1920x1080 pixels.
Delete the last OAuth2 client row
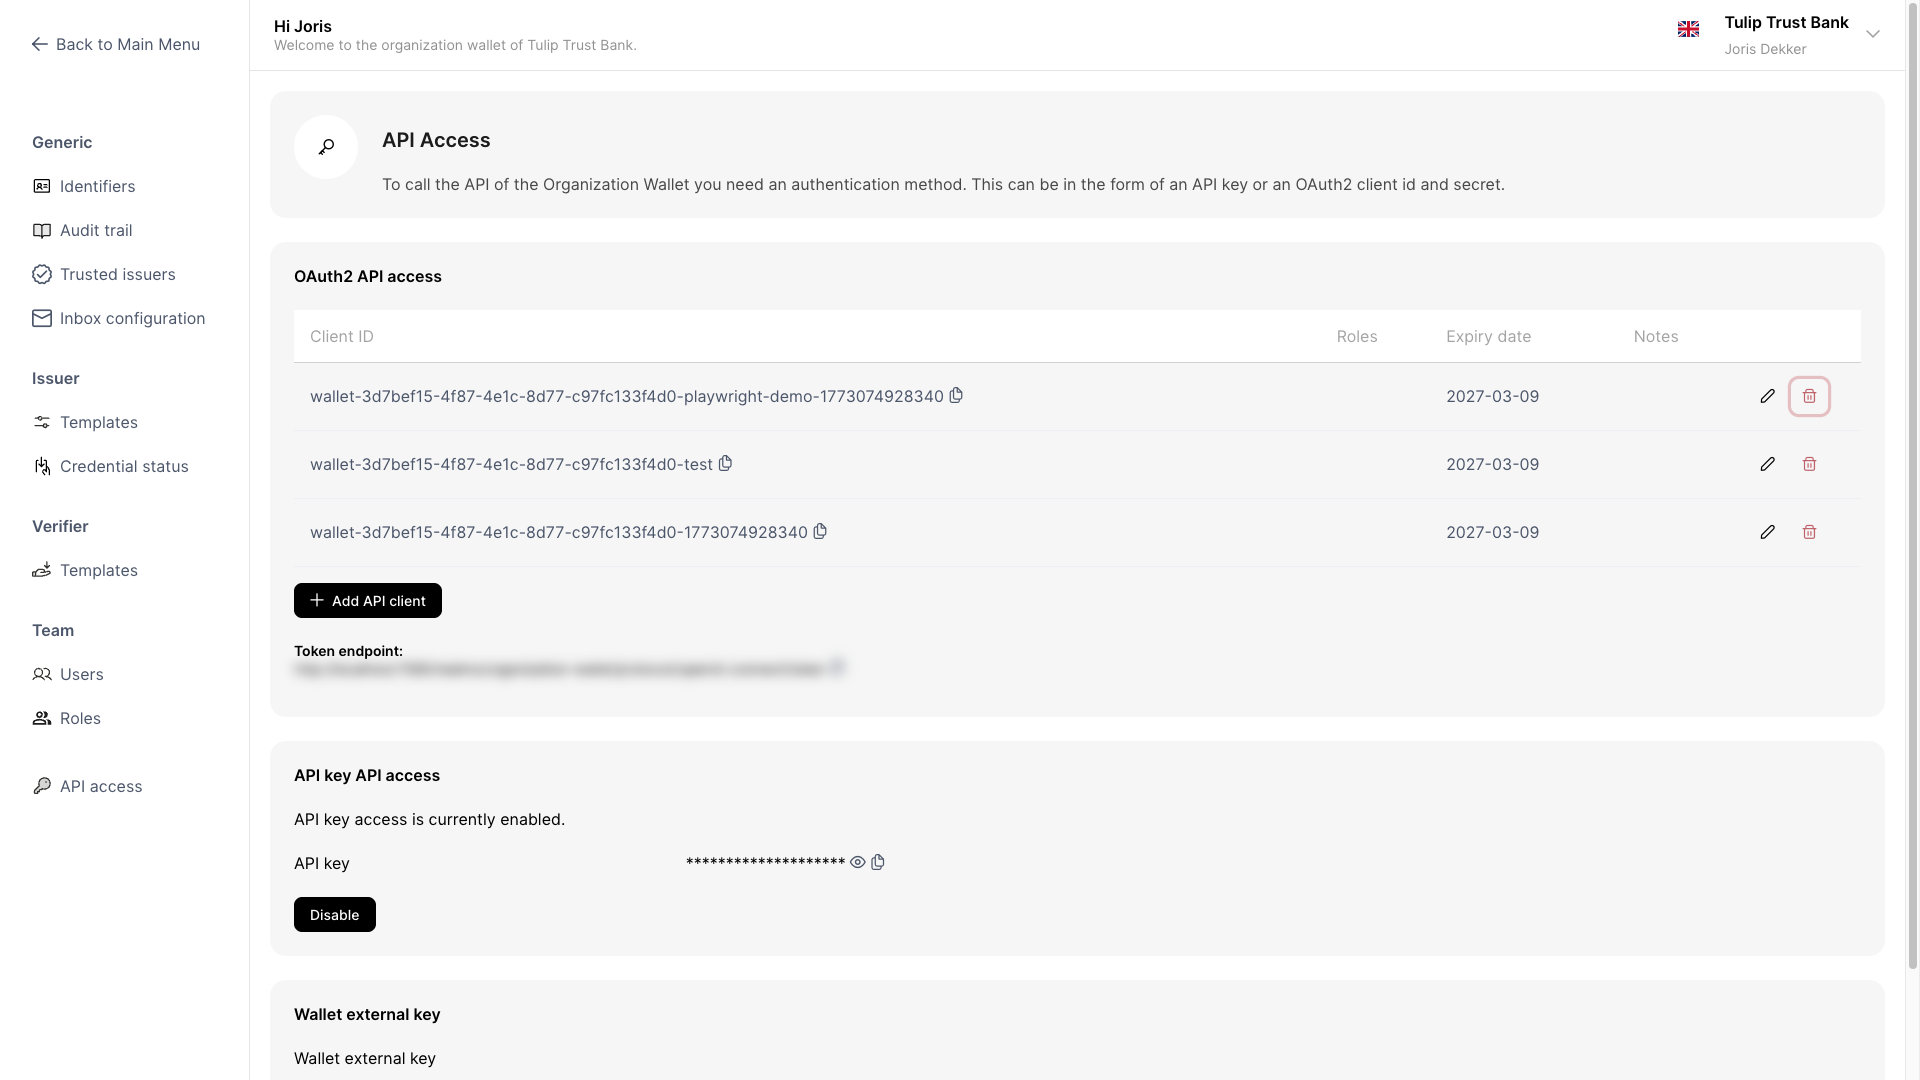pos(1809,532)
